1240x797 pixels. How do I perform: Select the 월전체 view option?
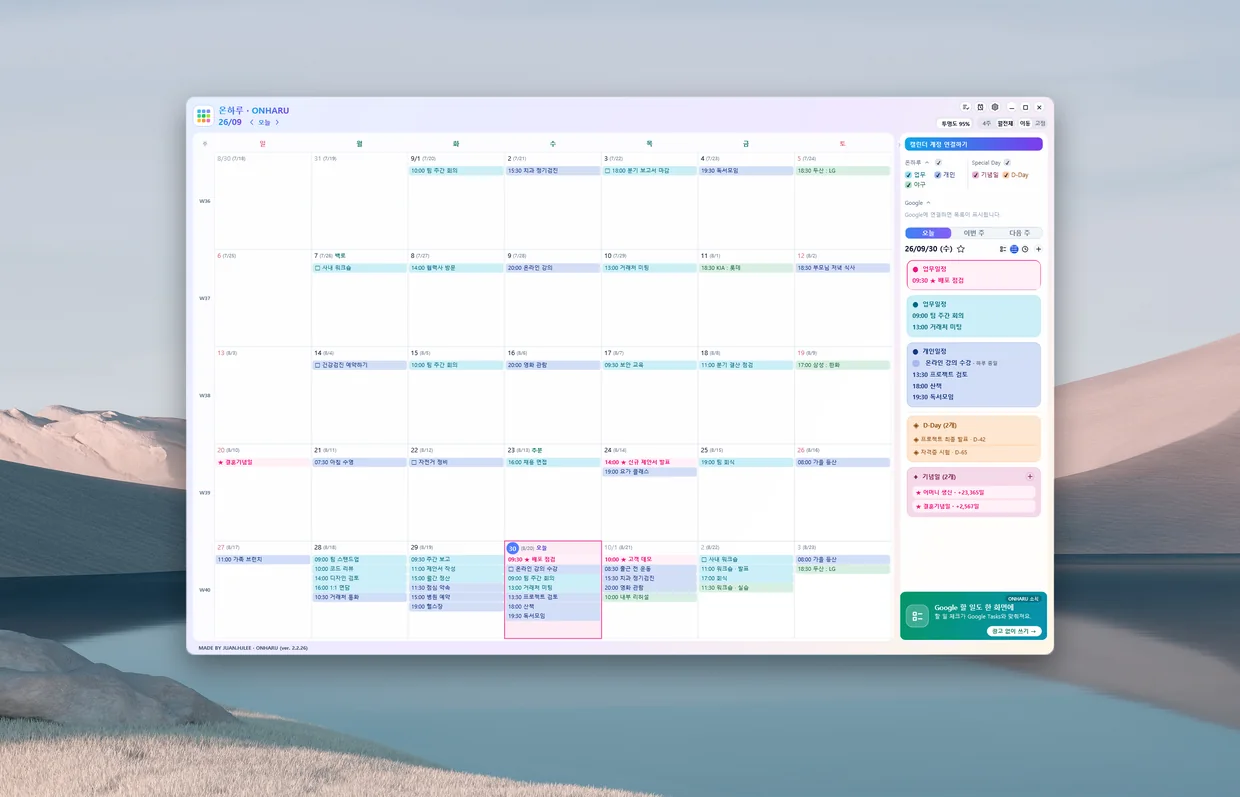1005,124
